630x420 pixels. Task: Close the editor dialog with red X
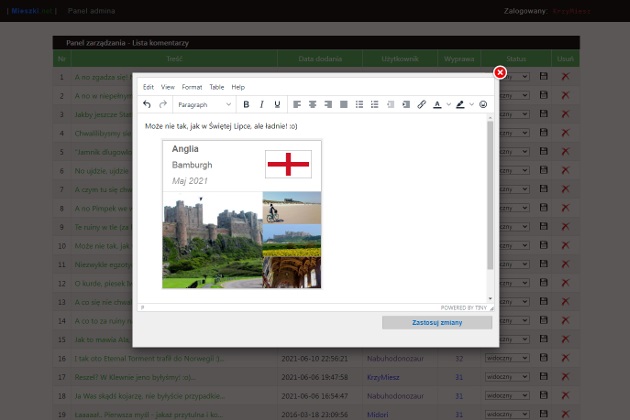tap(500, 72)
